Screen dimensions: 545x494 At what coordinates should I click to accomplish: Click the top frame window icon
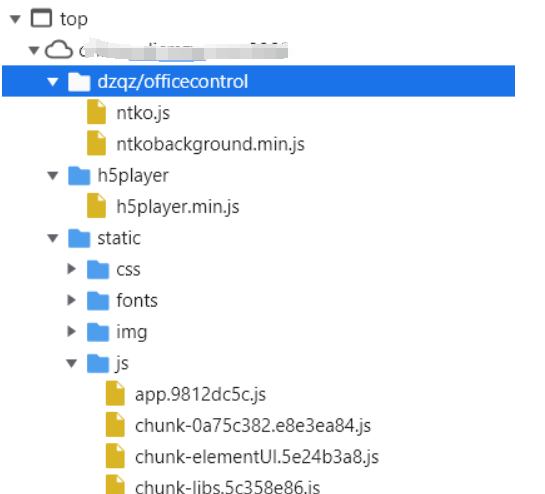pyautogui.click(x=41, y=18)
